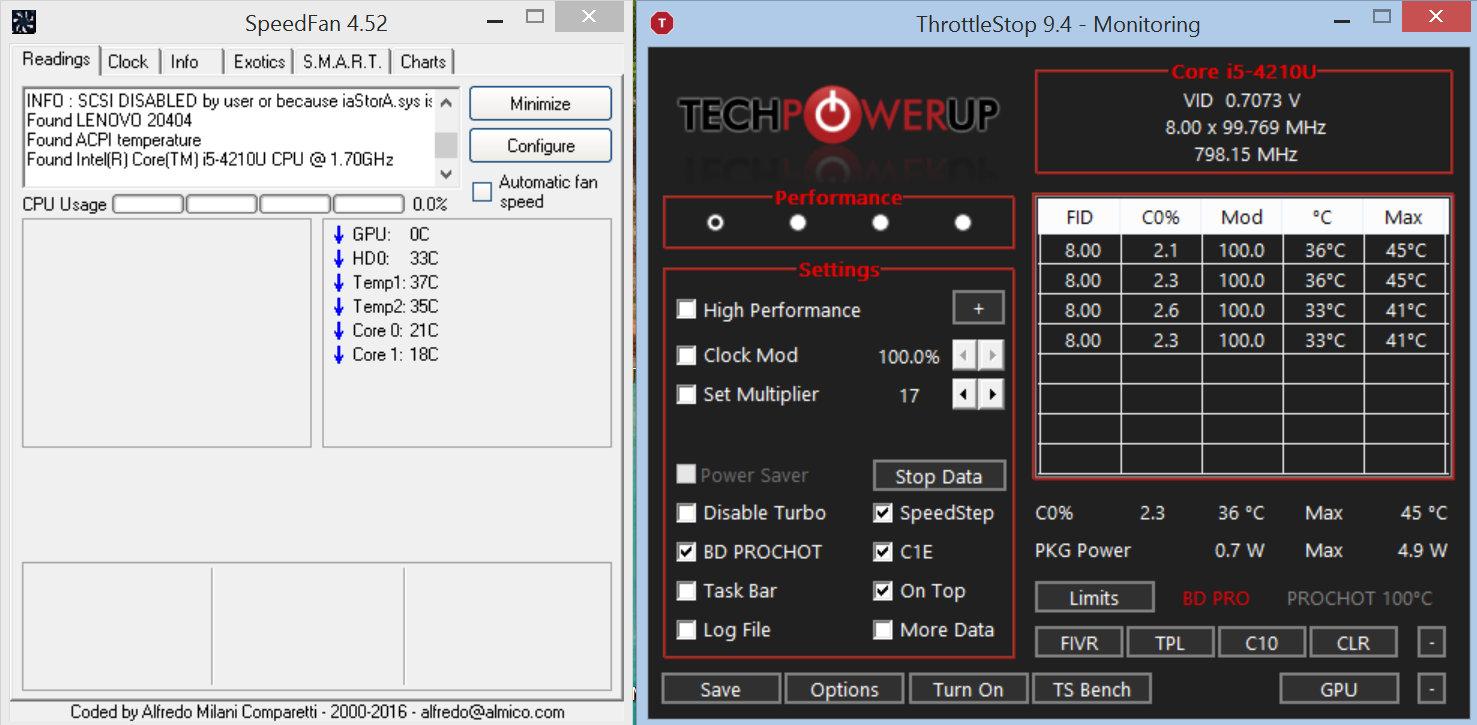Select the fourth Performance profile radio button
The height and width of the screenshot is (725, 1477).
coord(963,222)
